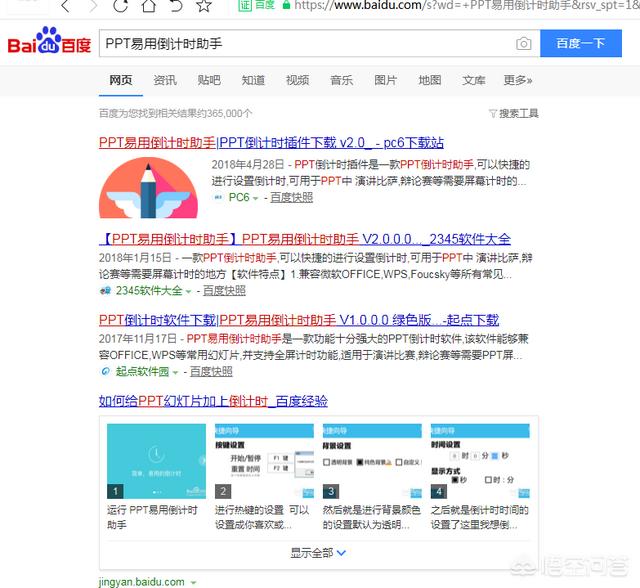Click the pencil with wings thumbnail
Viewport: 640px width, 588px height.
[x=148, y=188]
